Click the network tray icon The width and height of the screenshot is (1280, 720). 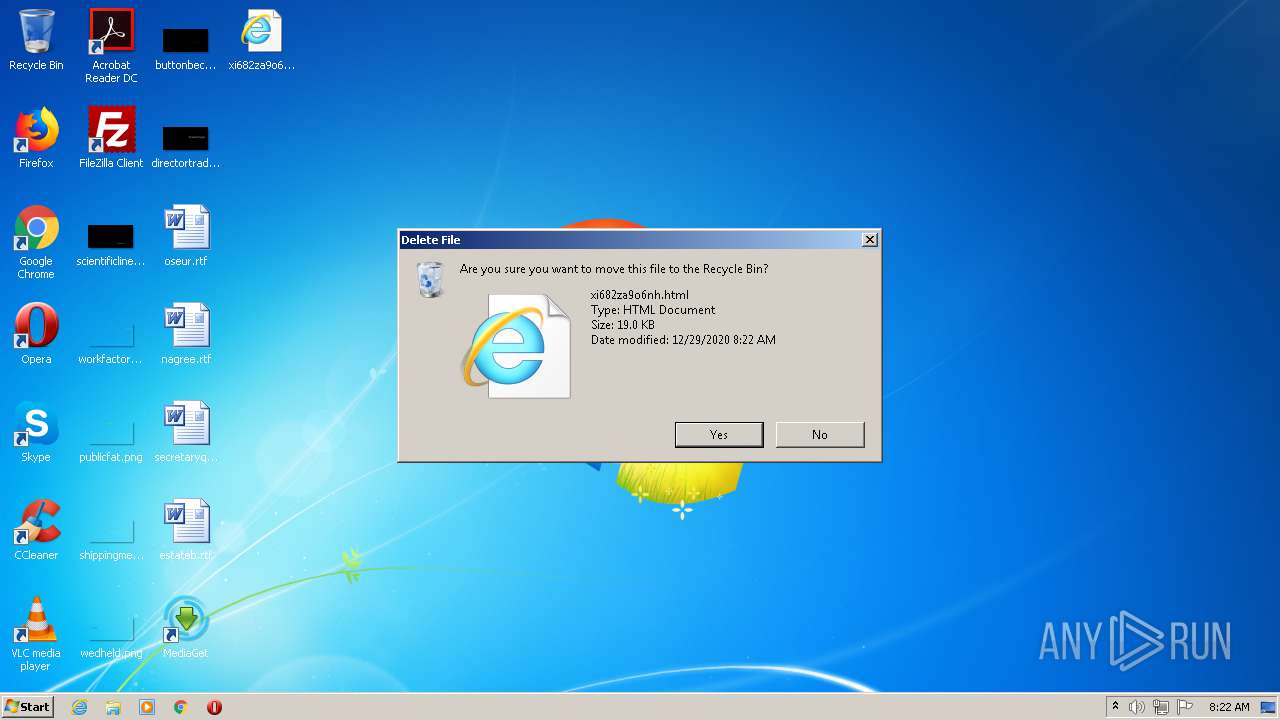(x=1161, y=707)
